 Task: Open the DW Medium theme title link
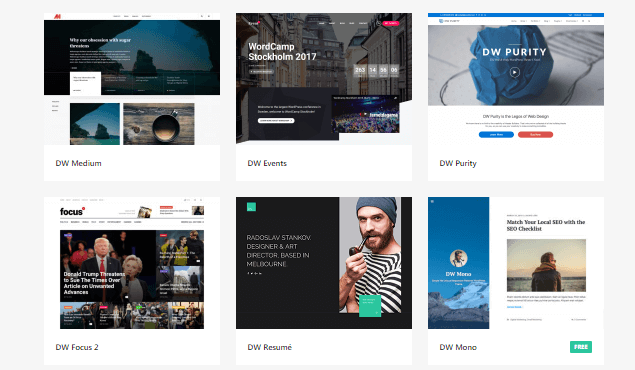click(x=79, y=163)
